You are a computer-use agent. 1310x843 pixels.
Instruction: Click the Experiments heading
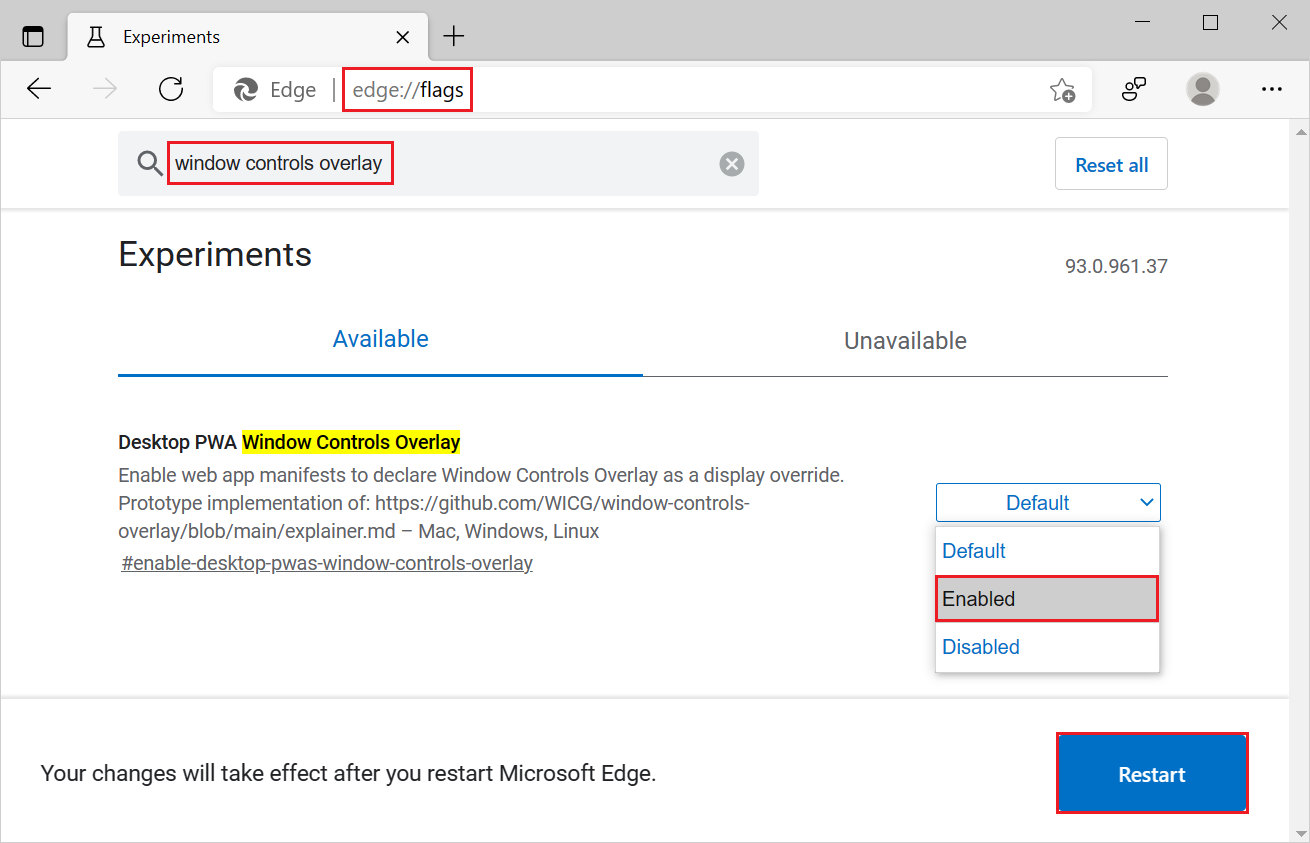(215, 254)
